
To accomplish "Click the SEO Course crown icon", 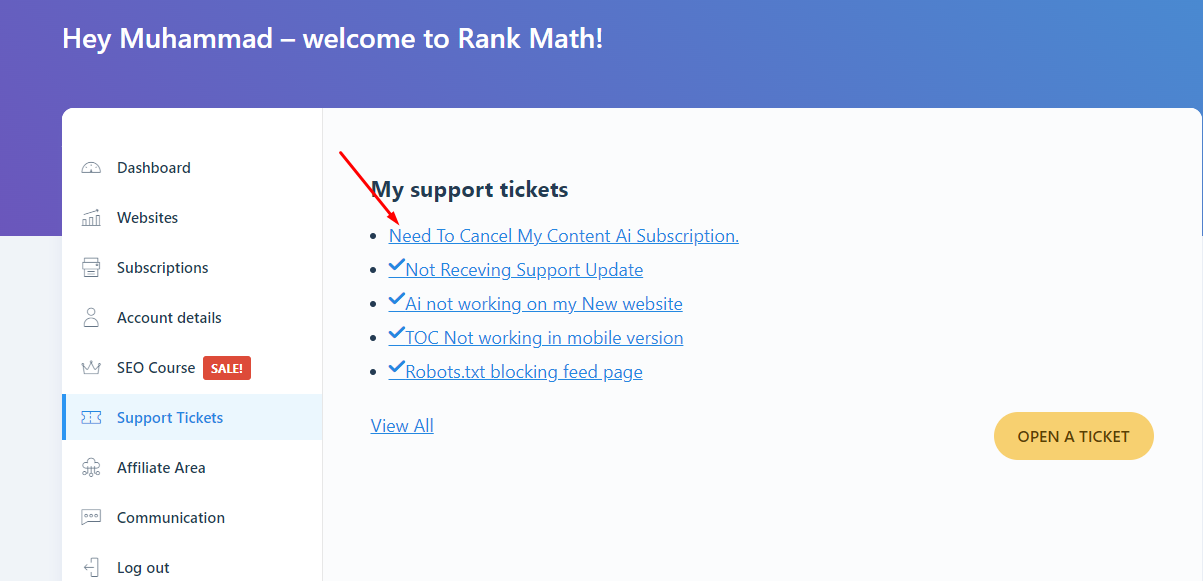I will coord(91,368).
